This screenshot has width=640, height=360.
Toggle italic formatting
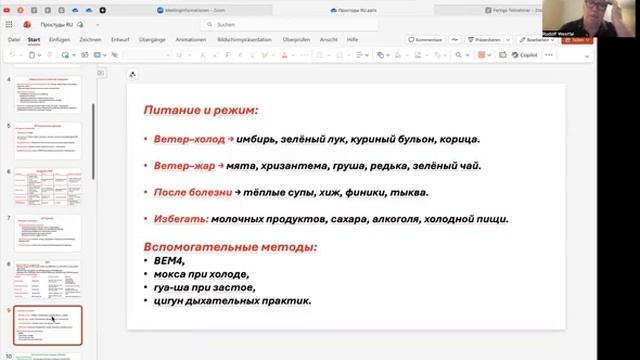[240, 55]
